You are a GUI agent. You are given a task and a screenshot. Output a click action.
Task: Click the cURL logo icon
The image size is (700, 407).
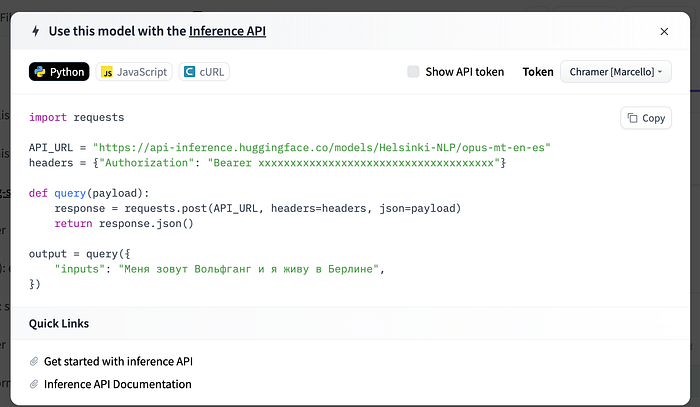[189, 72]
